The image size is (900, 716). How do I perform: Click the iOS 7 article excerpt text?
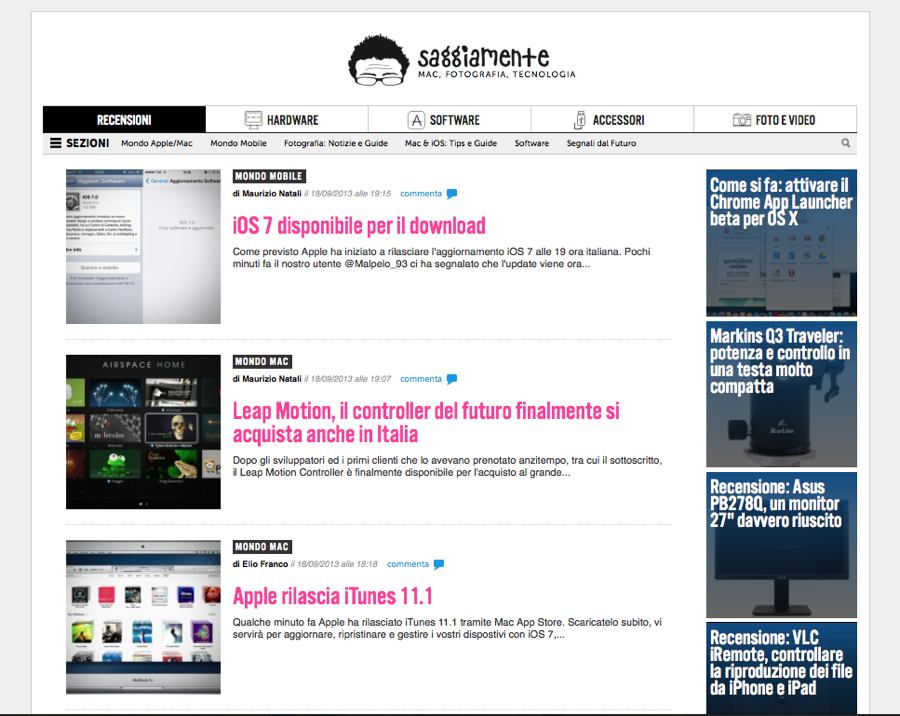tap(441, 258)
